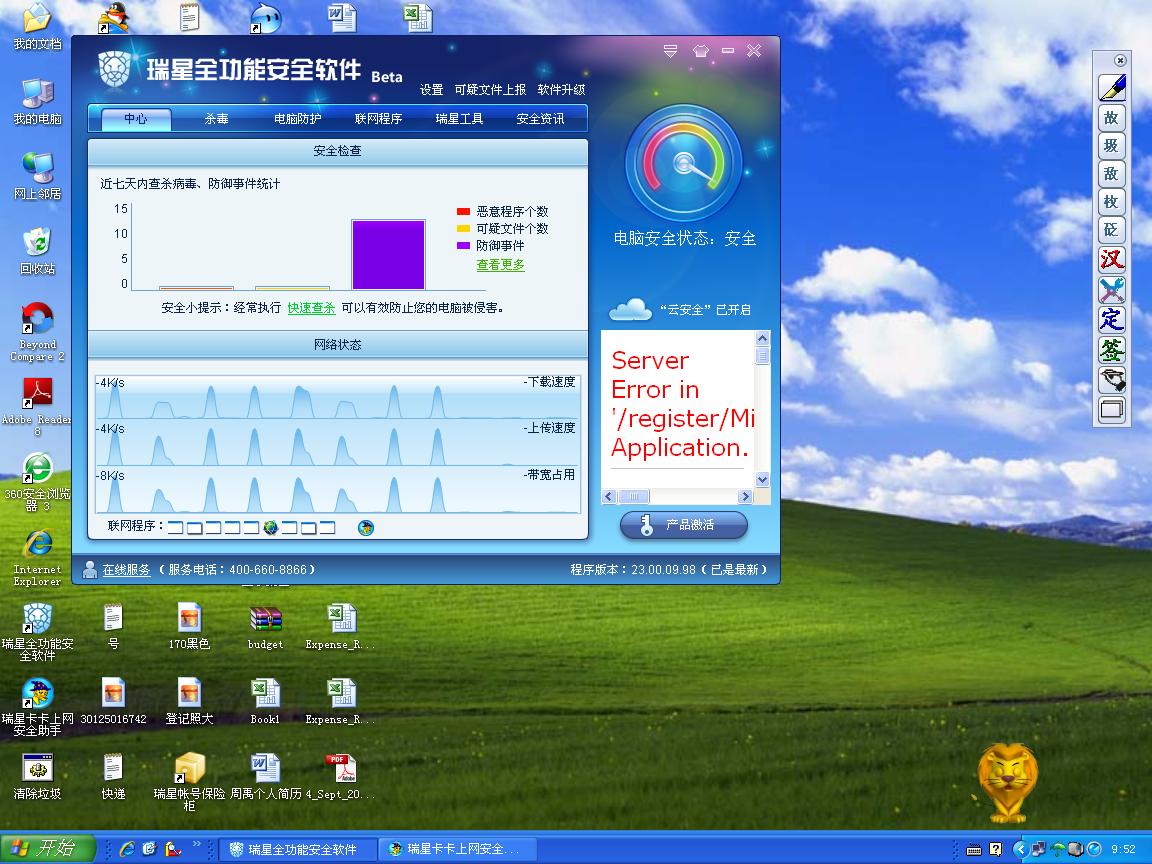Select the 回收站 recycle bin icon
1152x864 pixels.
tap(37, 252)
